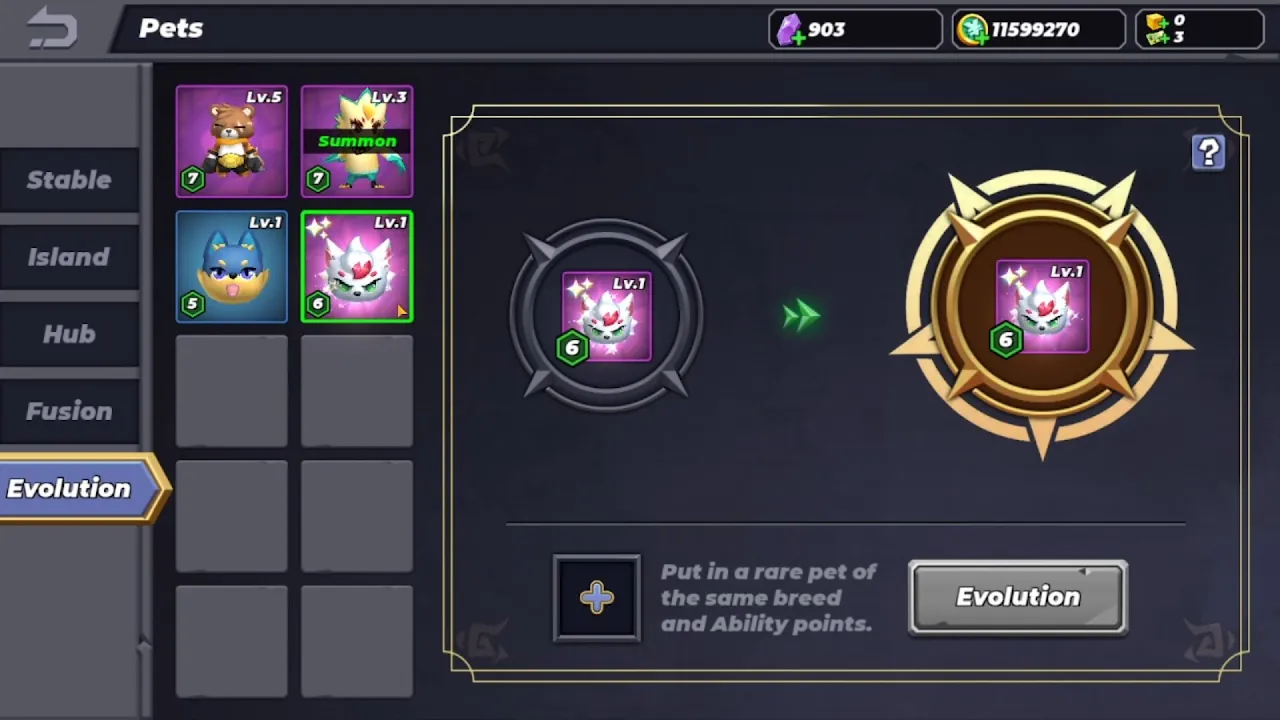Go to the Fusion tab
This screenshot has width=1280, height=720.
pyautogui.click(x=69, y=411)
